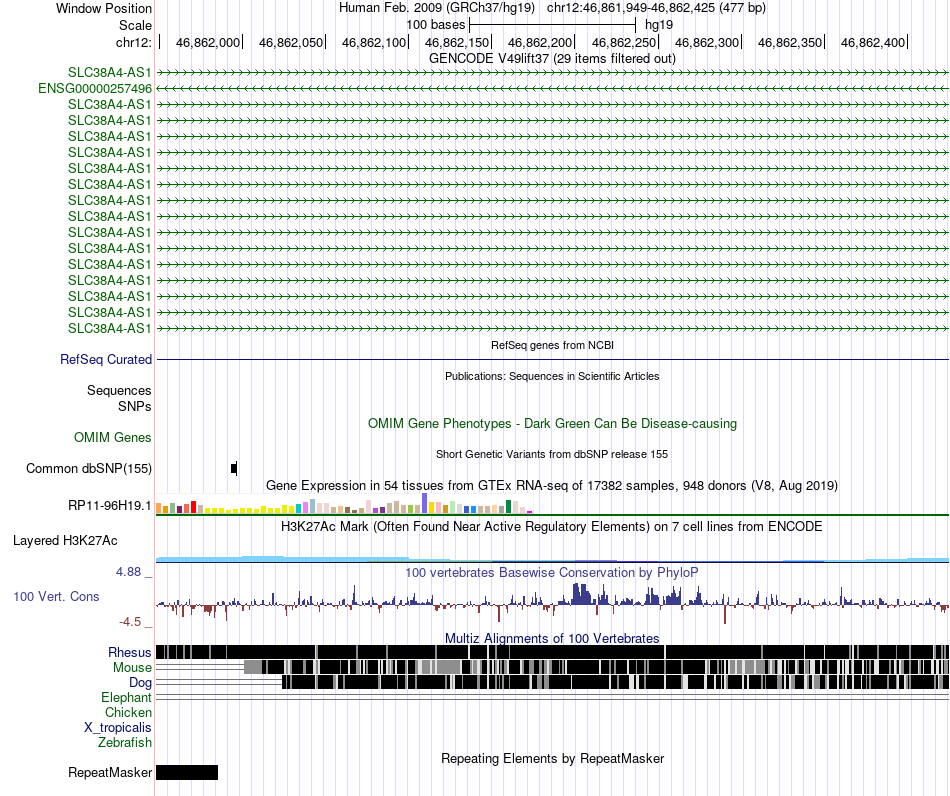Click the Zebrafish species label
The height and width of the screenshot is (796, 950).
pos(125,742)
